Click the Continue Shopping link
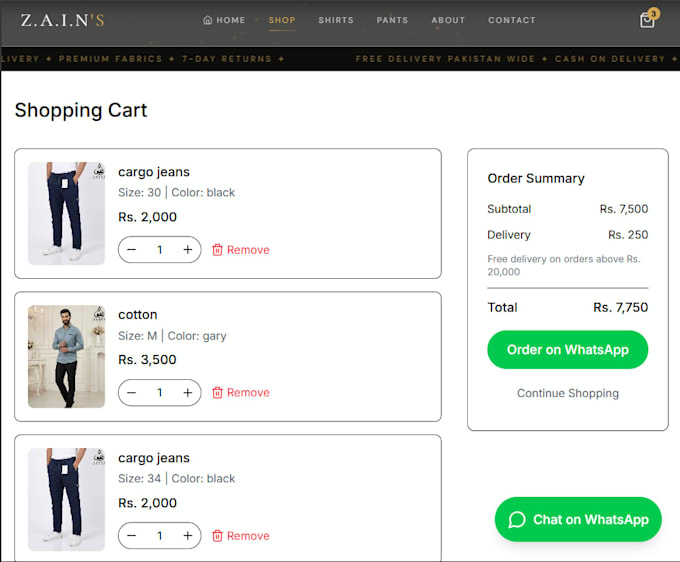 point(568,393)
